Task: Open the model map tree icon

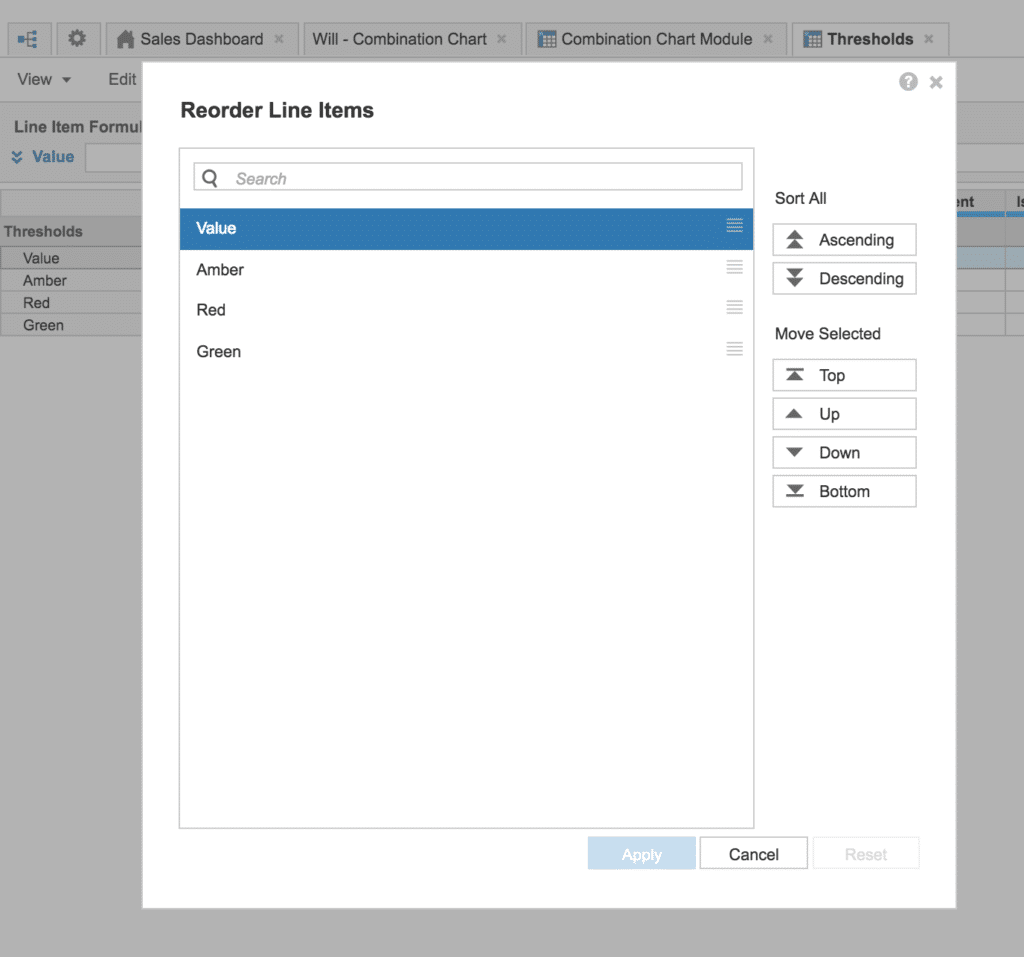Action: 27,39
